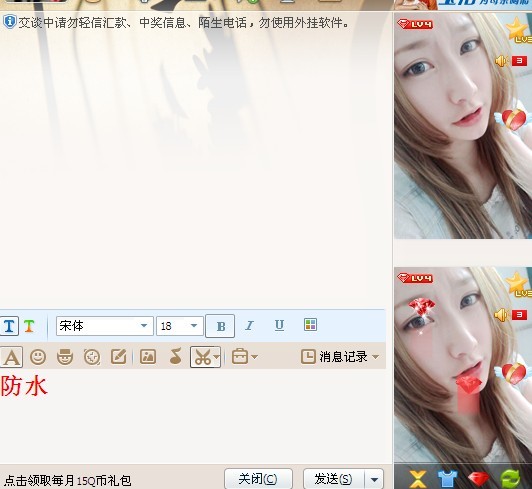Open the font size dropdown showing 18
Viewport: 532px width, 489px height.
(180, 326)
